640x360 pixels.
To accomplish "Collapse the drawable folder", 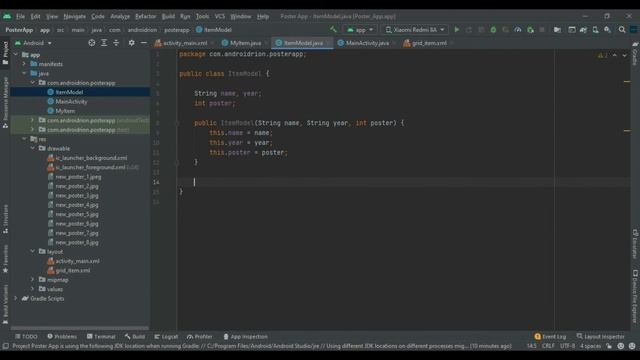I will click(x=33, y=149).
